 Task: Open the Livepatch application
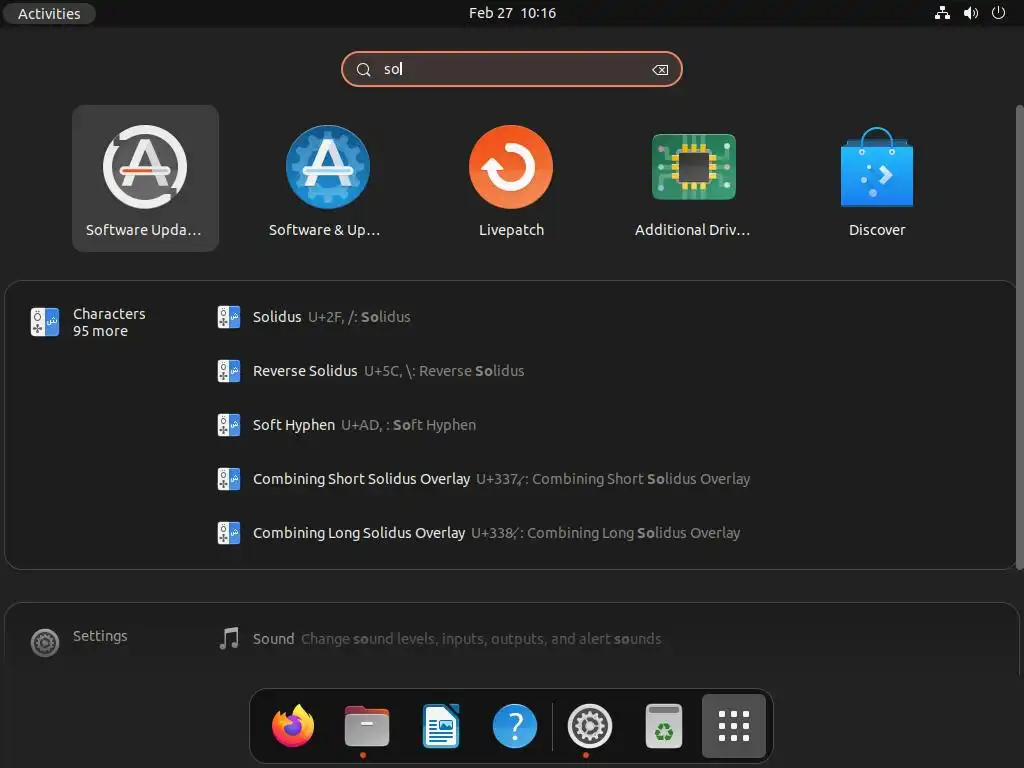511,178
